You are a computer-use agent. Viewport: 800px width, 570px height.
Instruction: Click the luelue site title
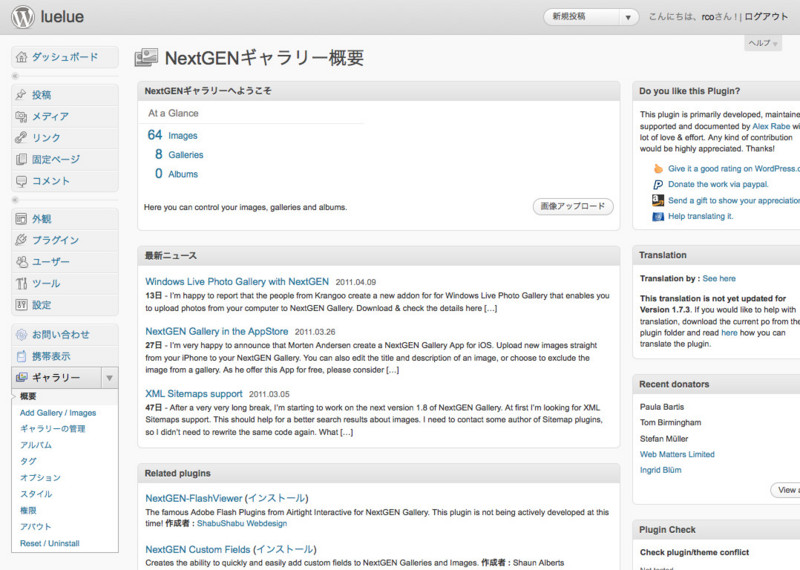62,16
